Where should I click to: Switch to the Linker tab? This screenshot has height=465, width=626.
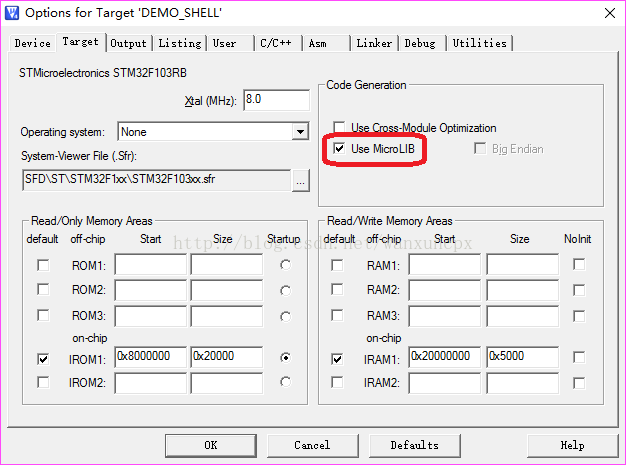tap(374, 43)
